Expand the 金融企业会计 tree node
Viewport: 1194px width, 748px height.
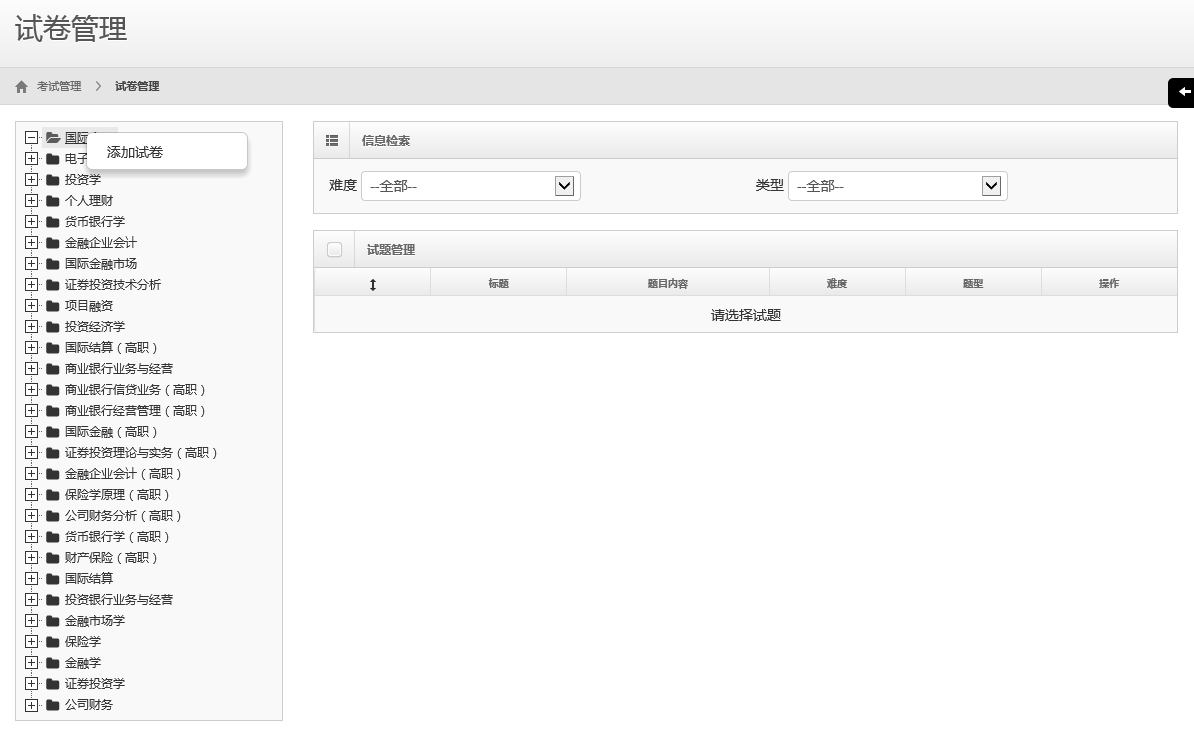[x=32, y=243]
